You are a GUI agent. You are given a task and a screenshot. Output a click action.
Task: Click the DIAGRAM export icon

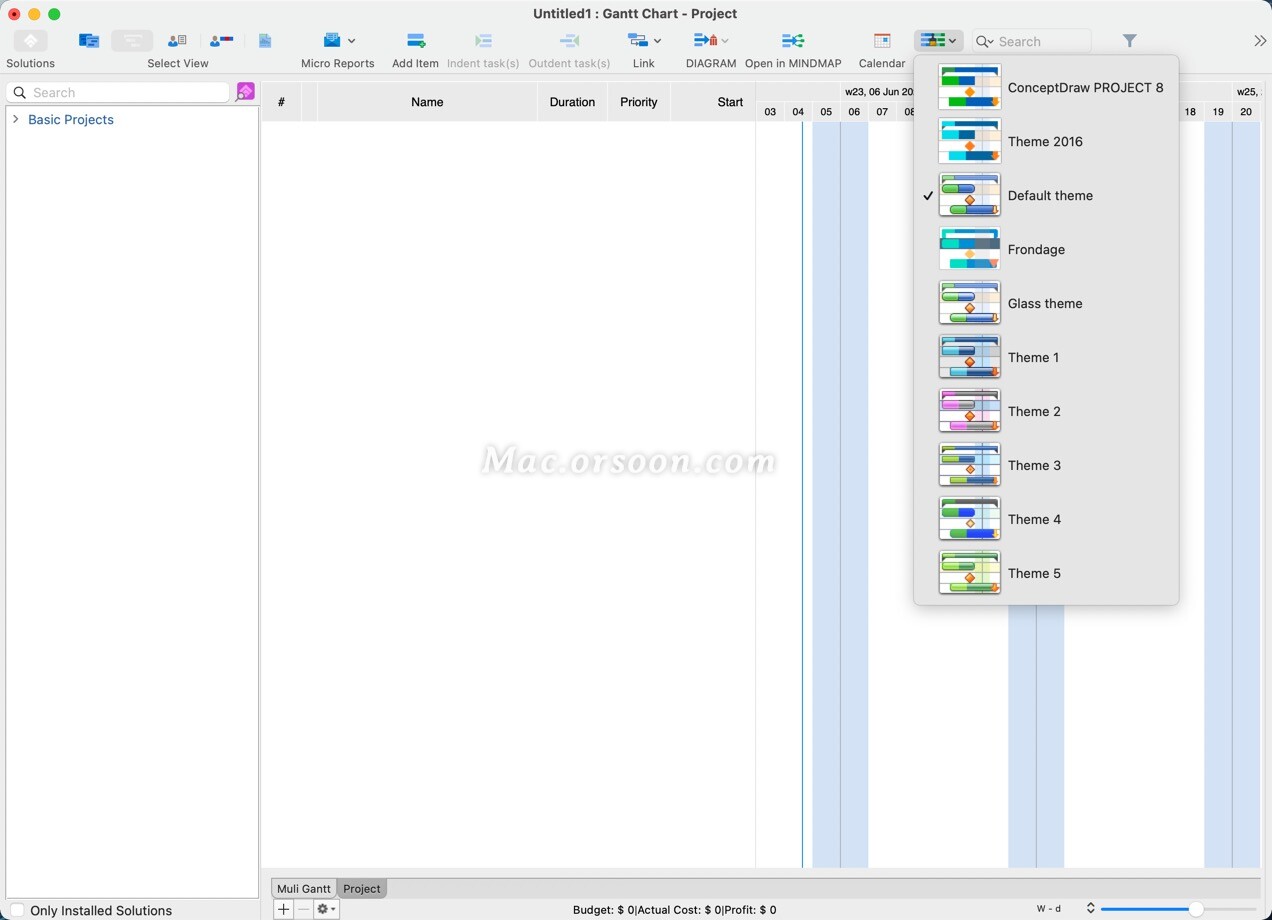704,41
